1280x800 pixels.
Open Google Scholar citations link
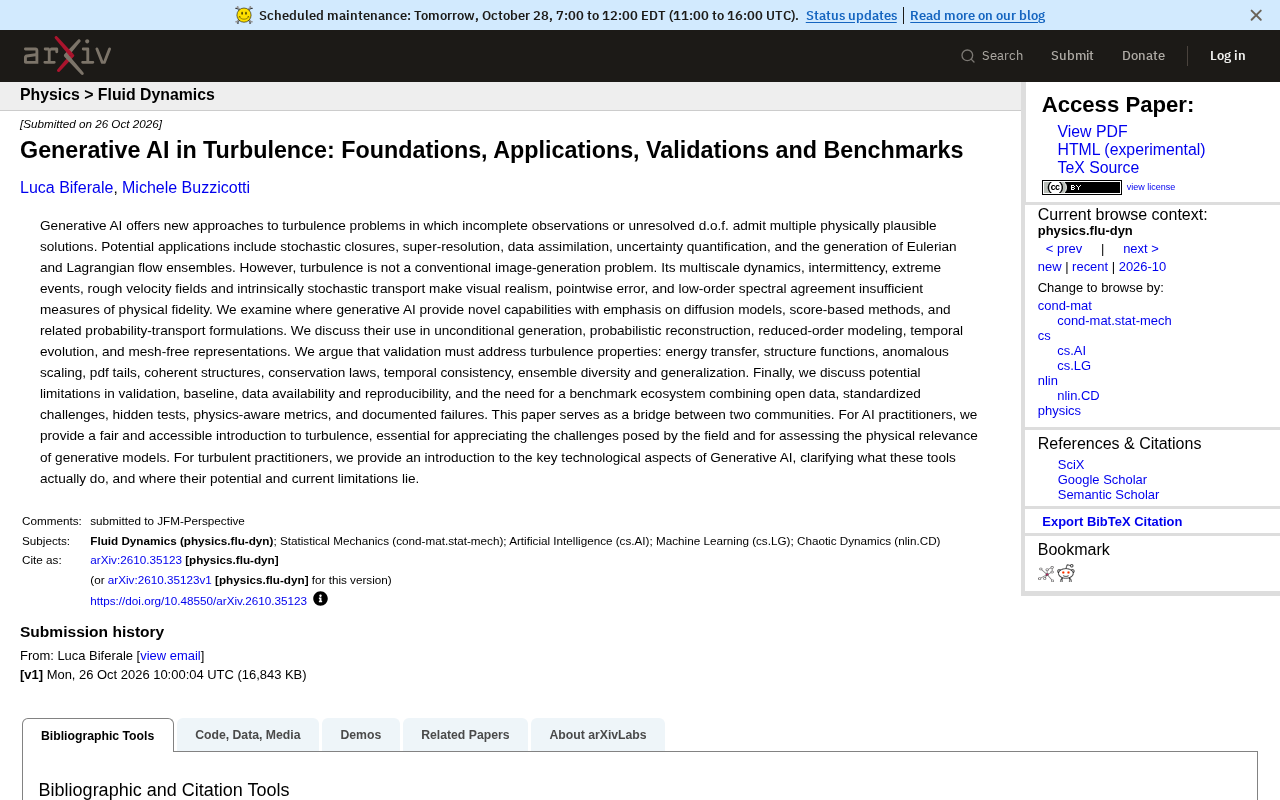1102,480
